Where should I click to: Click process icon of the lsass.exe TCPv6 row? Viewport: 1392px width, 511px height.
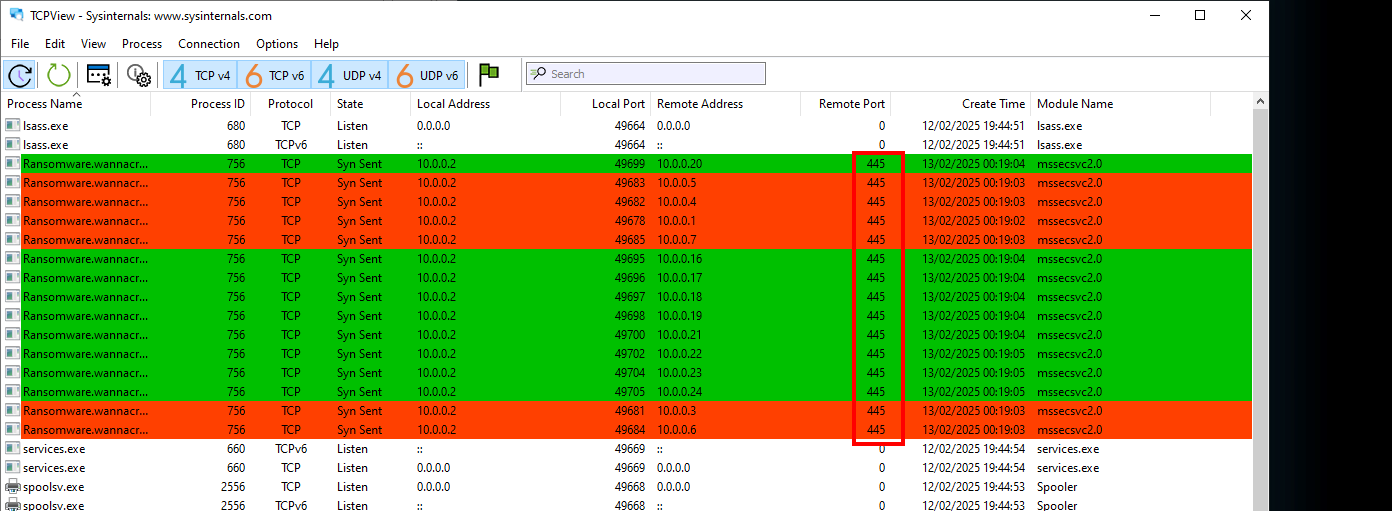pyautogui.click(x=12, y=145)
